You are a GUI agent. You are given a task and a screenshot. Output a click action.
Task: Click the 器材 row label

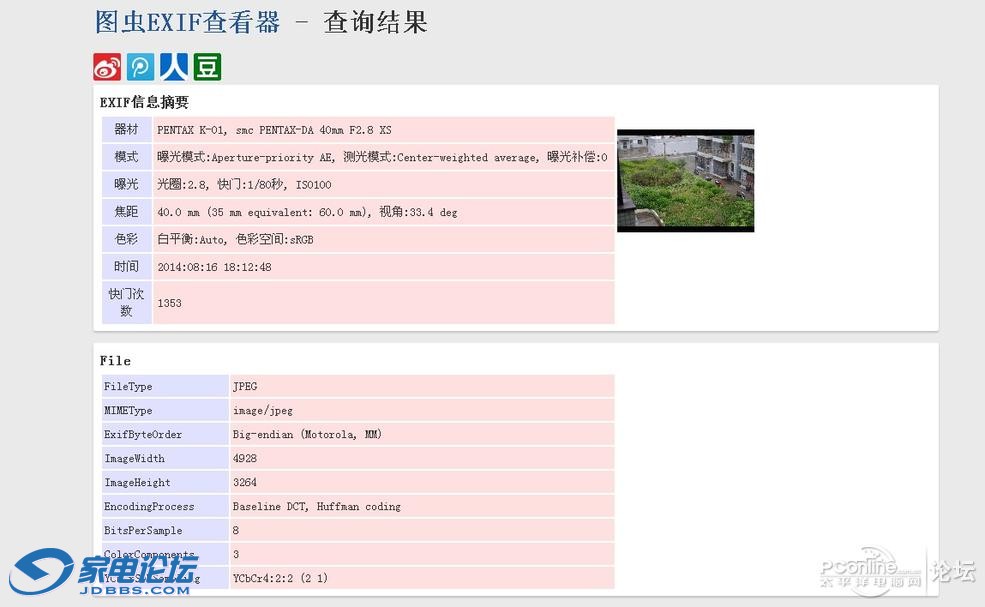(x=126, y=130)
